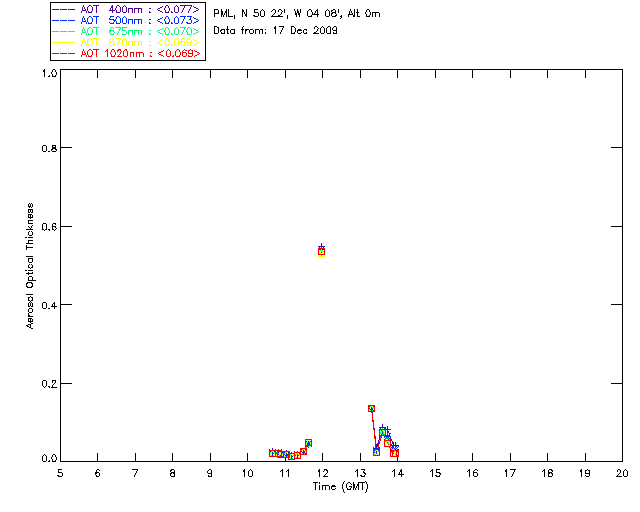Click the y-axis tick label 0.0

point(49,459)
